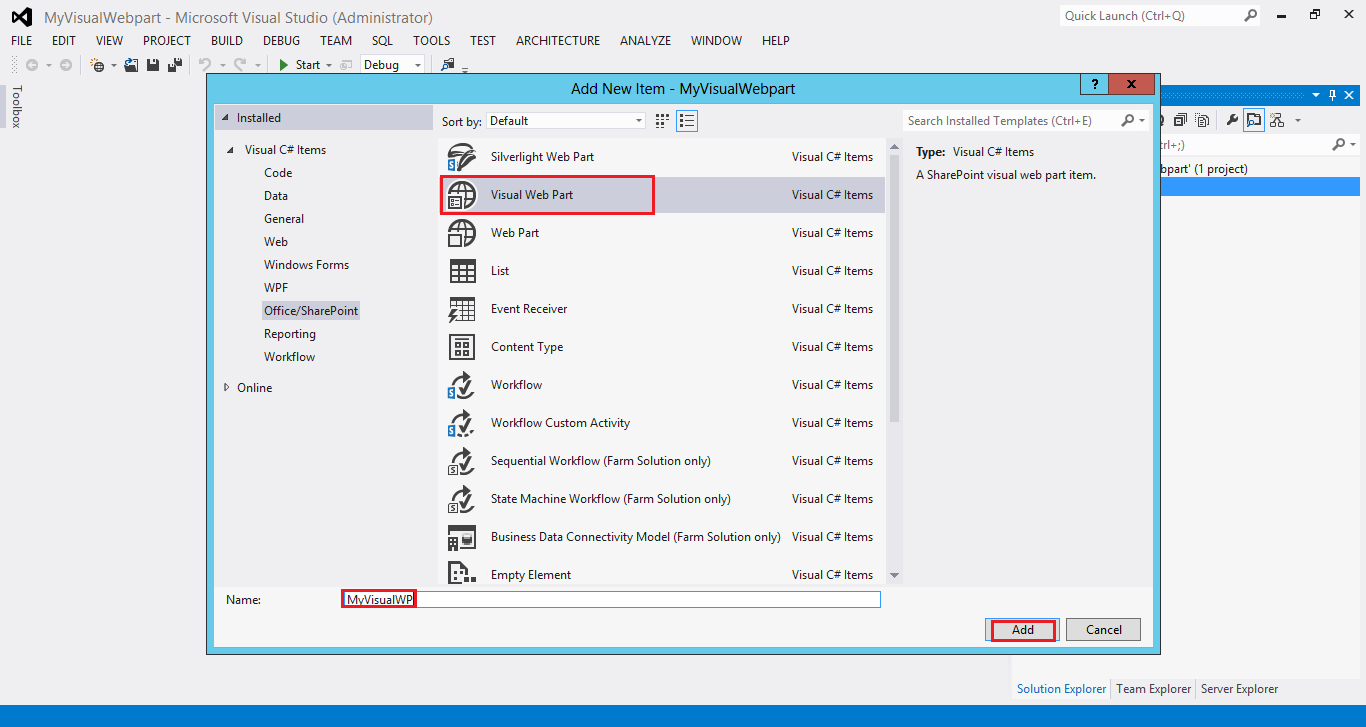The image size is (1366, 727).
Task: Open the Sort by Default dropdown
Action: point(566,121)
